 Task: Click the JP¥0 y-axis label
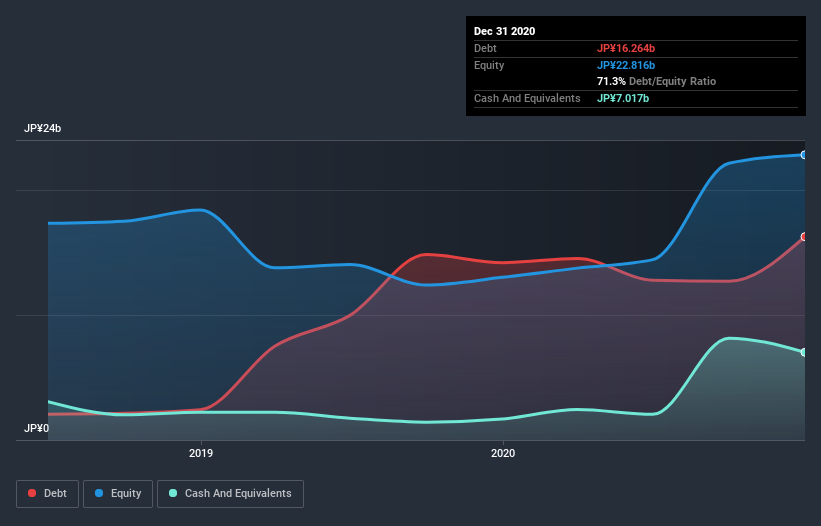(x=36, y=428)
